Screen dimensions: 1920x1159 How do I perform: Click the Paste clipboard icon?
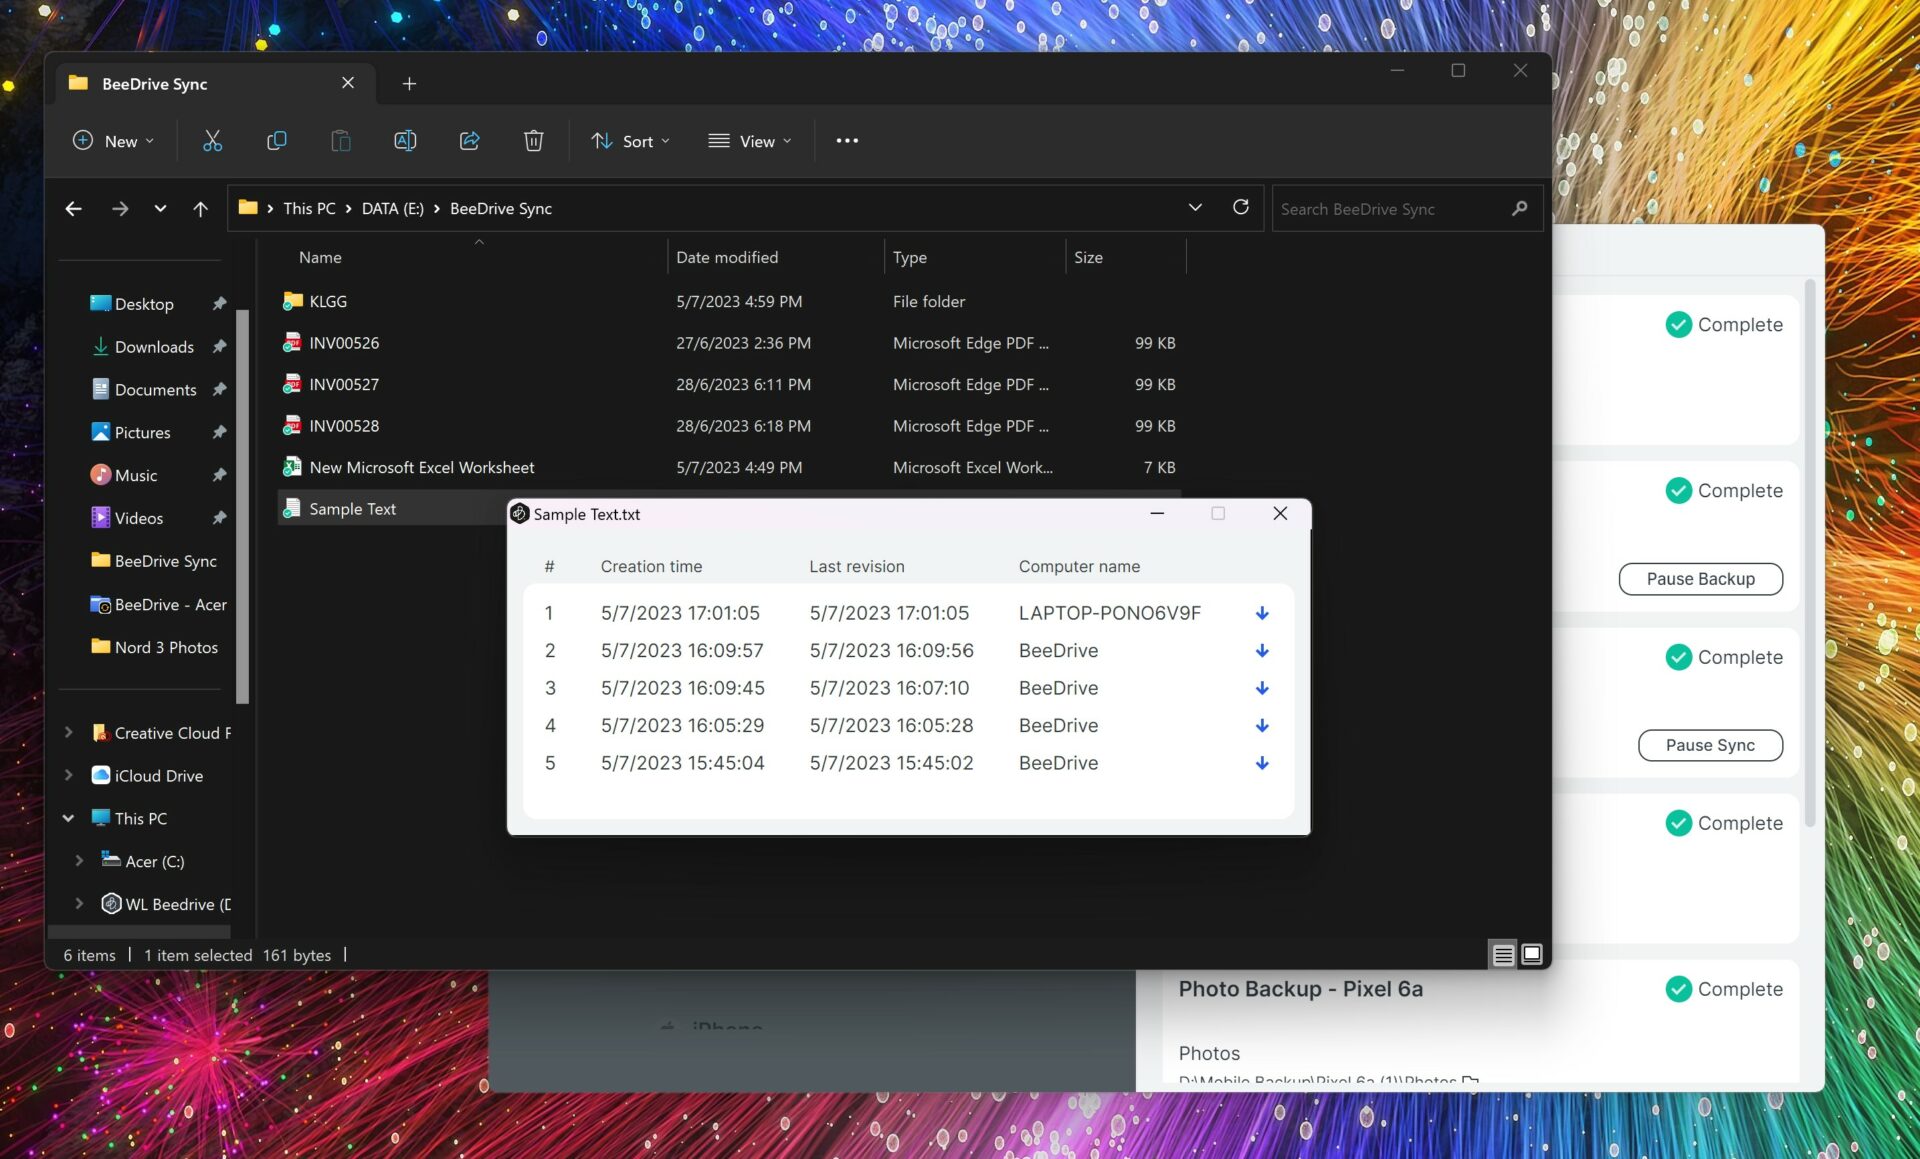click(341, 141)
